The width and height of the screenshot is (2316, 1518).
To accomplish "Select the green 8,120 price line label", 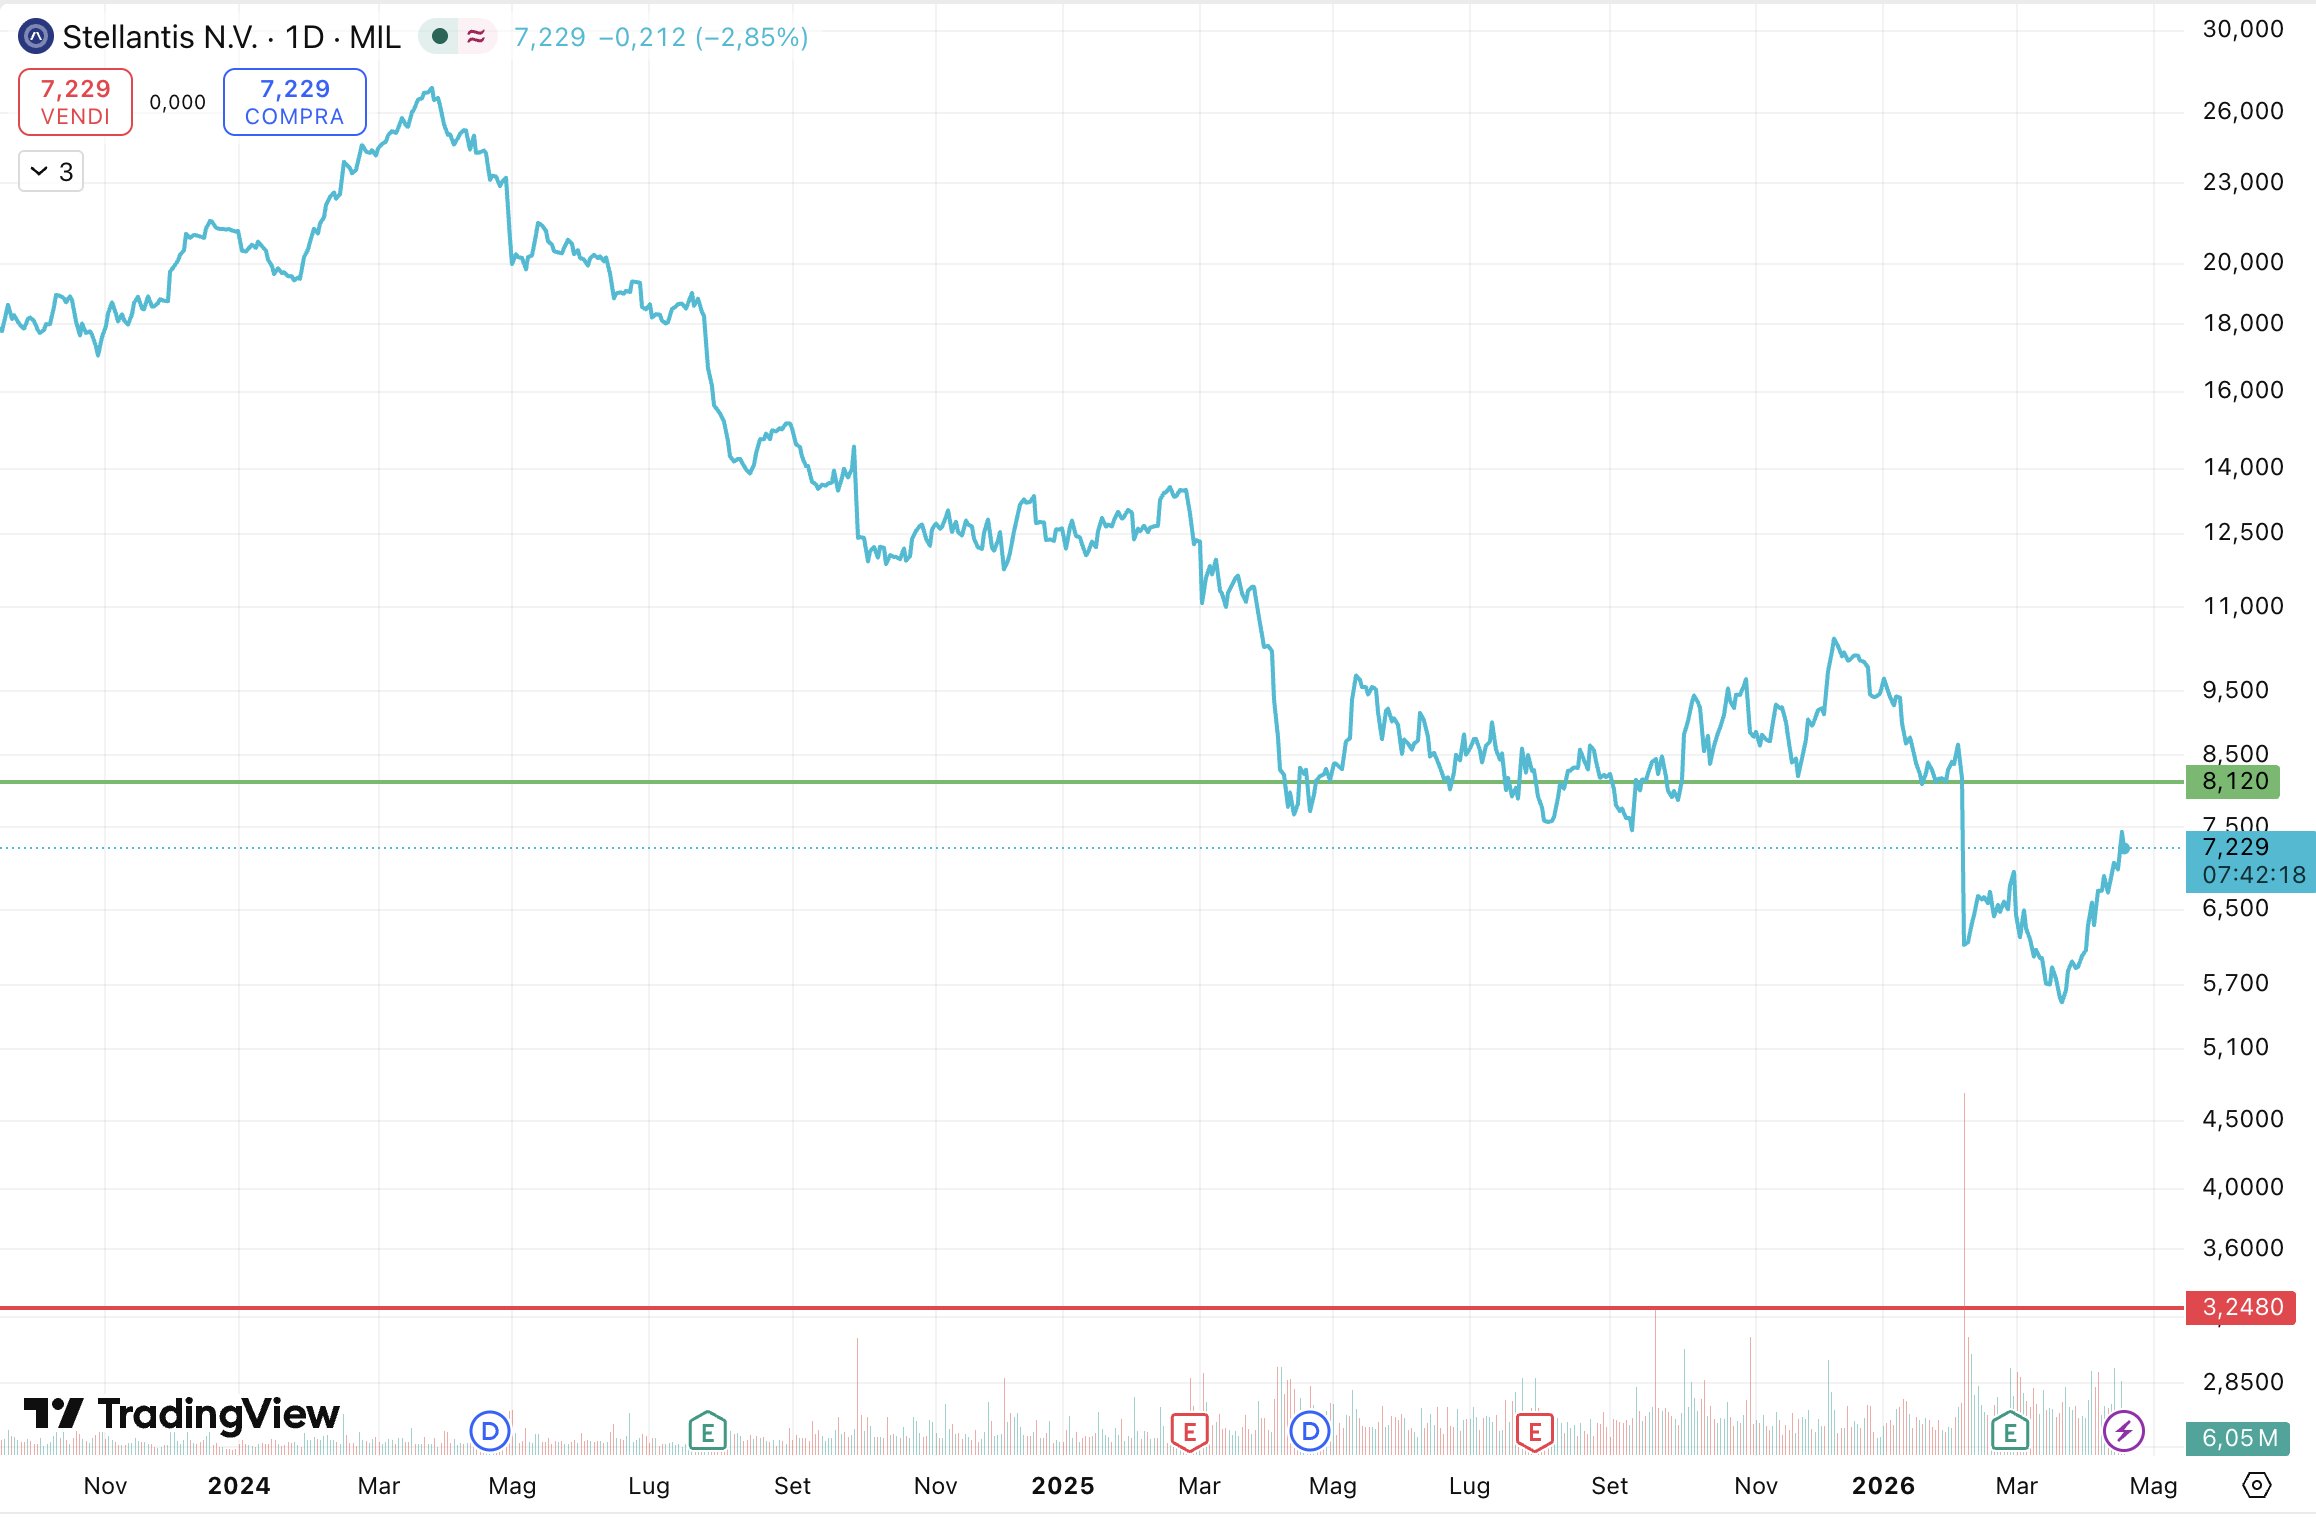I will [2232, 782].
